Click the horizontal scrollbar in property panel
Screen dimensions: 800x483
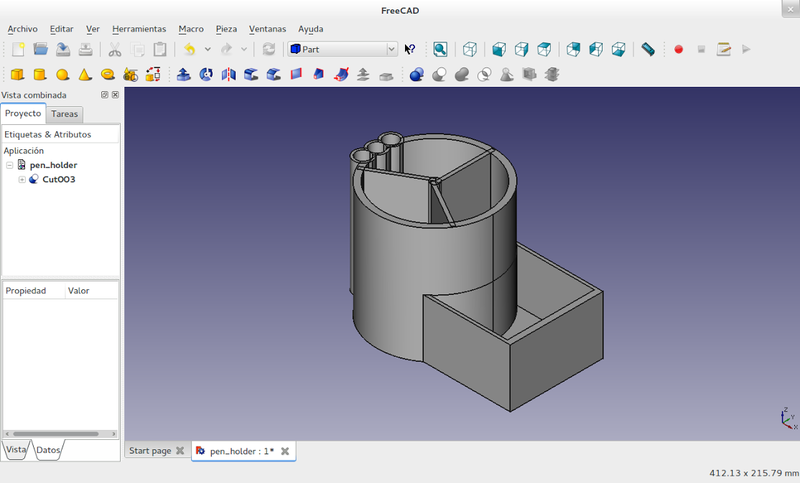coord(55,433)
